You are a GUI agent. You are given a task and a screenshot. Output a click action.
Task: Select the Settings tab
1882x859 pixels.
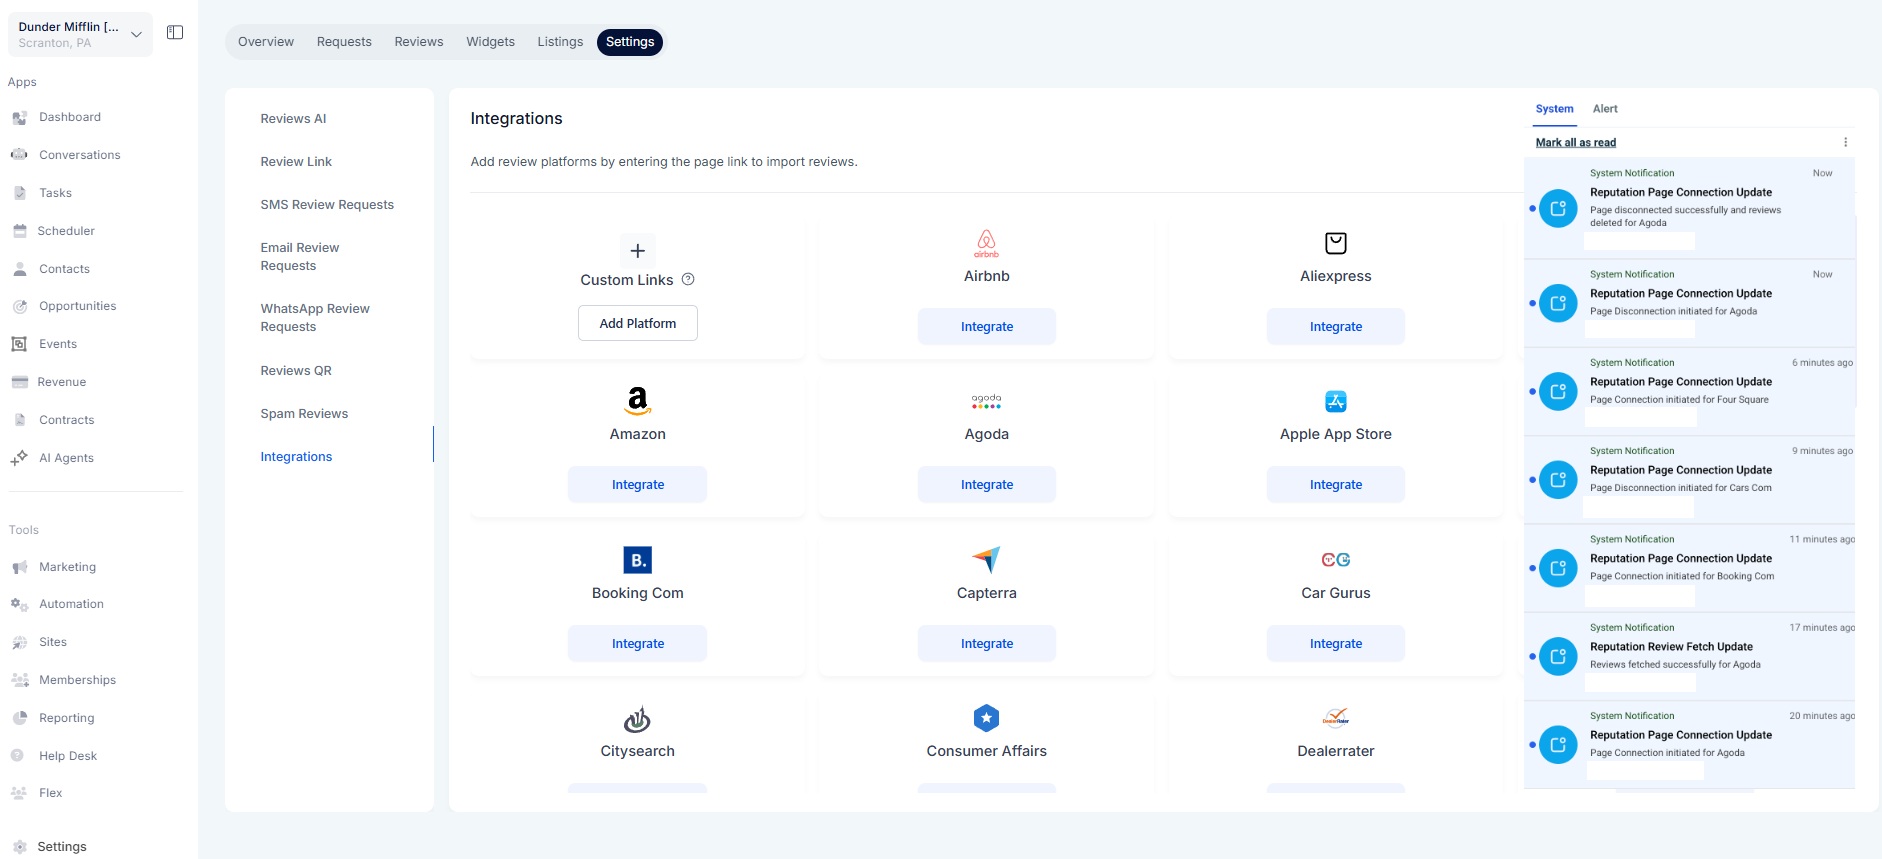630,42
